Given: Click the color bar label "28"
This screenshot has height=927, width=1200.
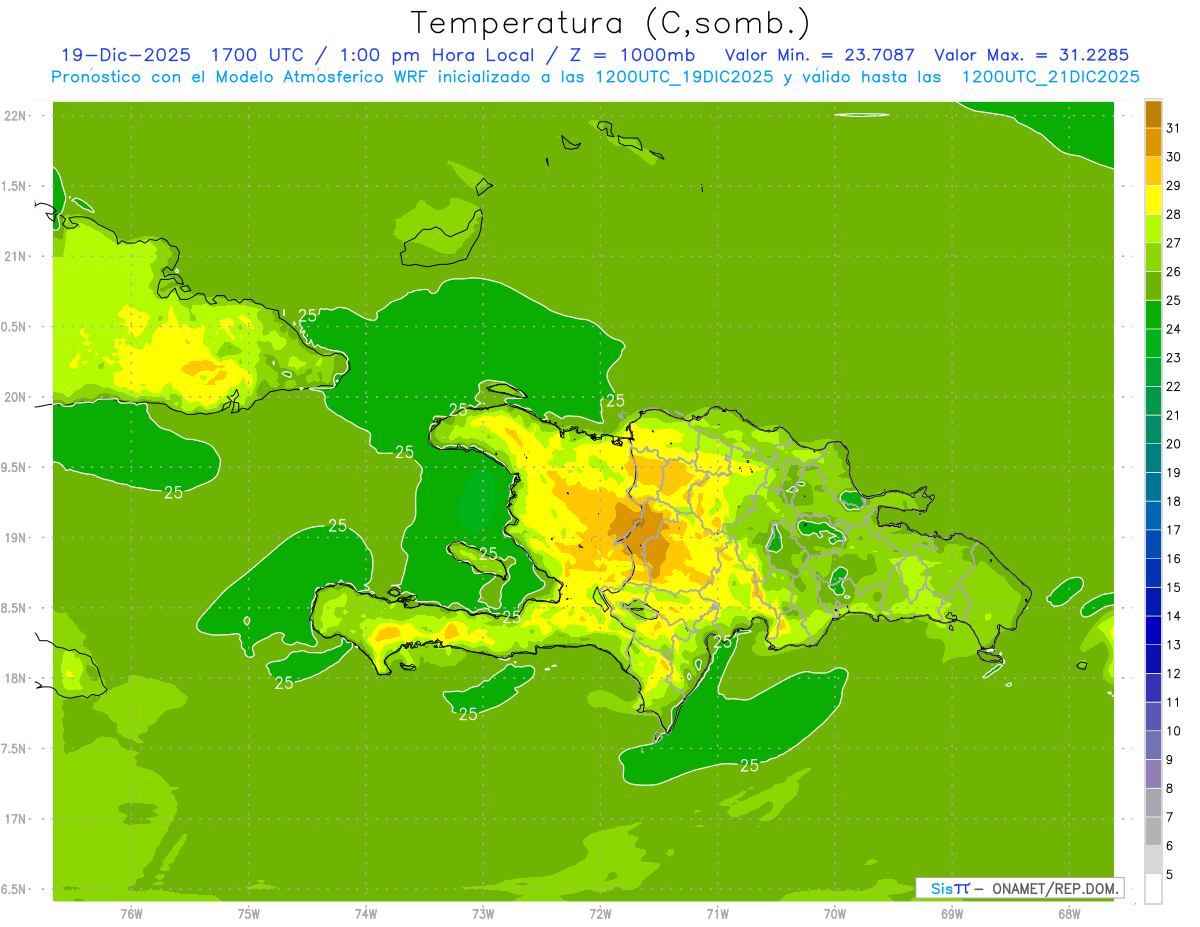Looking at the screenshot, I should (1173, 214).
